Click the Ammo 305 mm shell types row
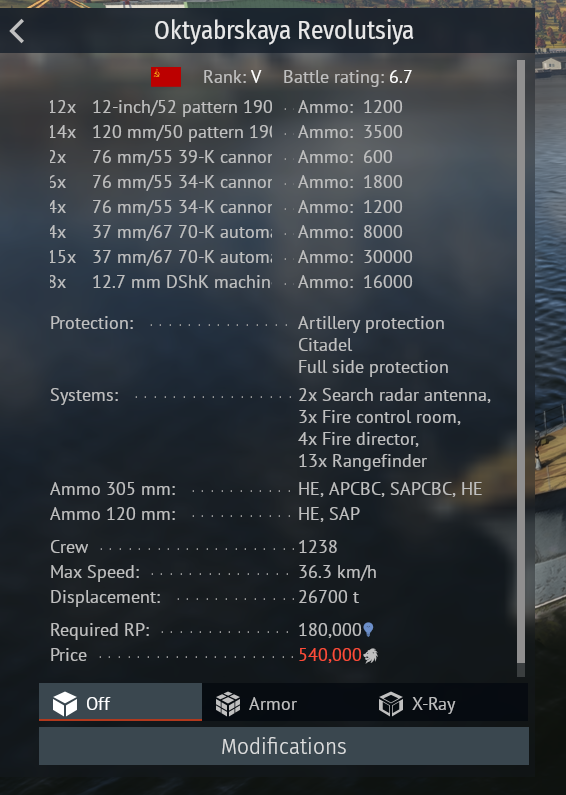Image resolution: width=566 pixels, height=795 pixels. (x=266, y=489)
